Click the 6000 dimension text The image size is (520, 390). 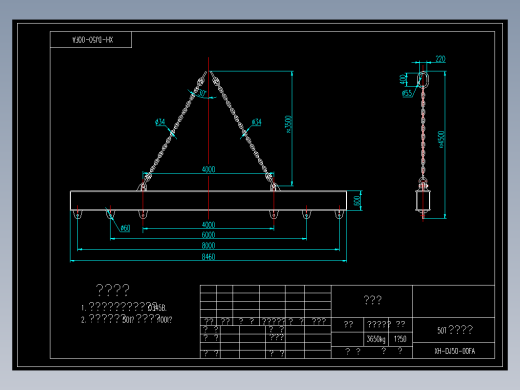pyautogui.click(x=208, y=235)
